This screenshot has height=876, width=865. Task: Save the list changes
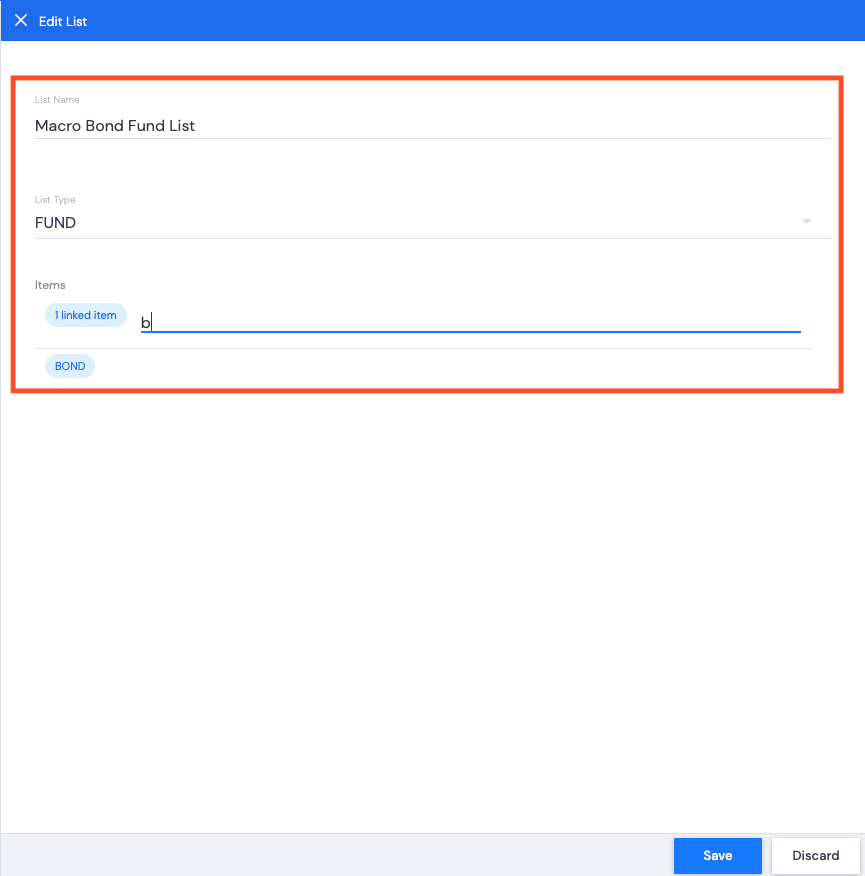(x=717, y=855)
